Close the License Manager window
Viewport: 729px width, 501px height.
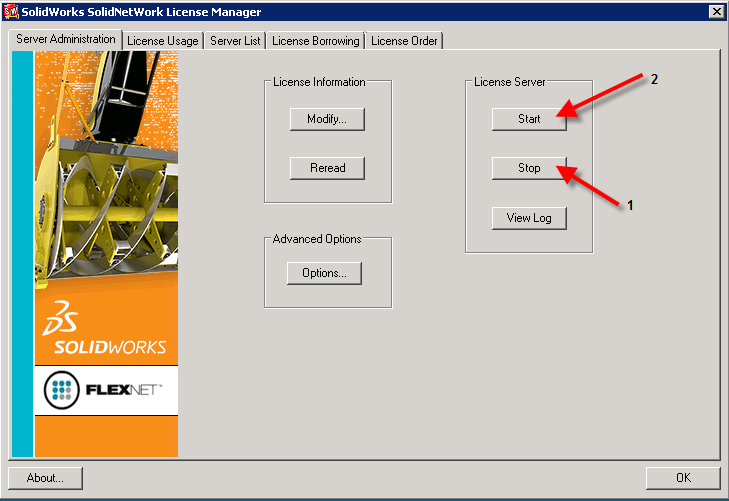click(x=716, y=12)
